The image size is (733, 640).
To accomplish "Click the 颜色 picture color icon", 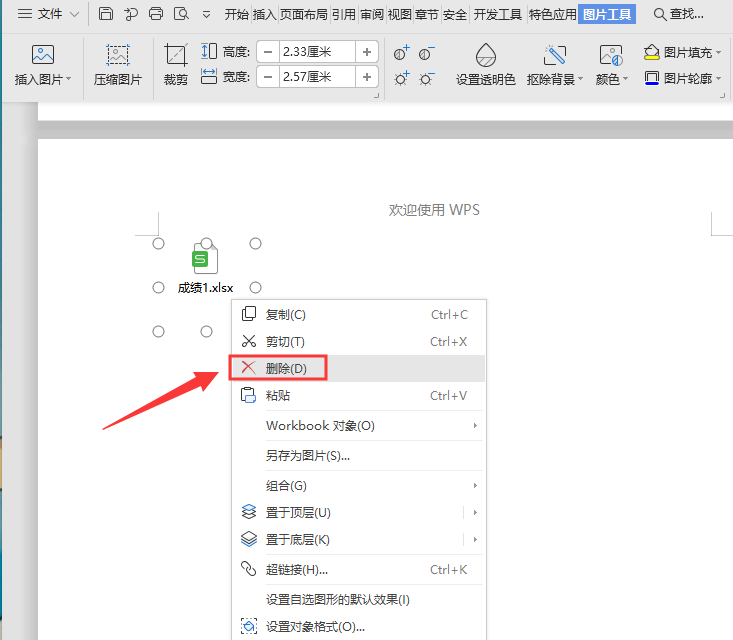I will pos(611,56).
